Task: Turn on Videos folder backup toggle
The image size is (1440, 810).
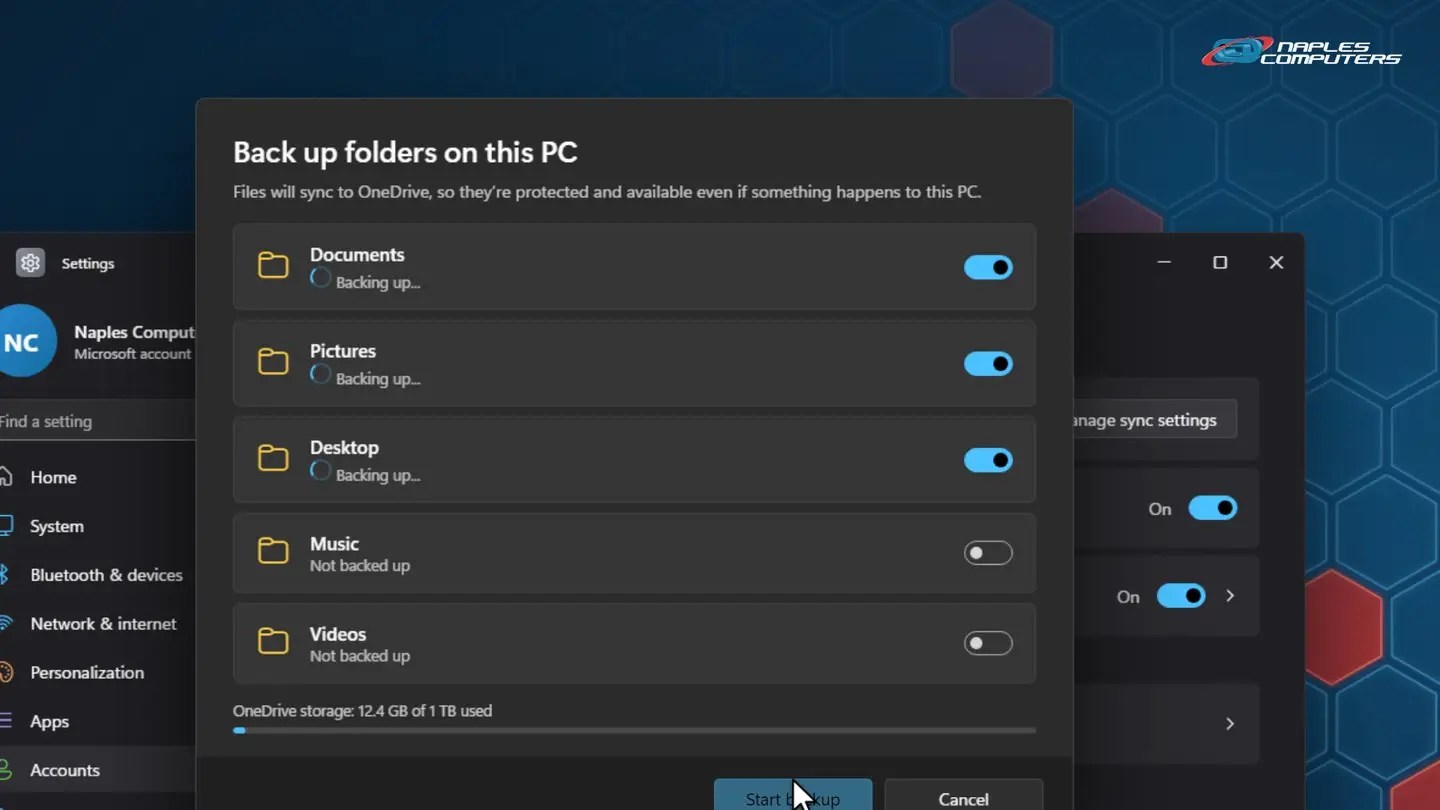Action: coord(988,643)
